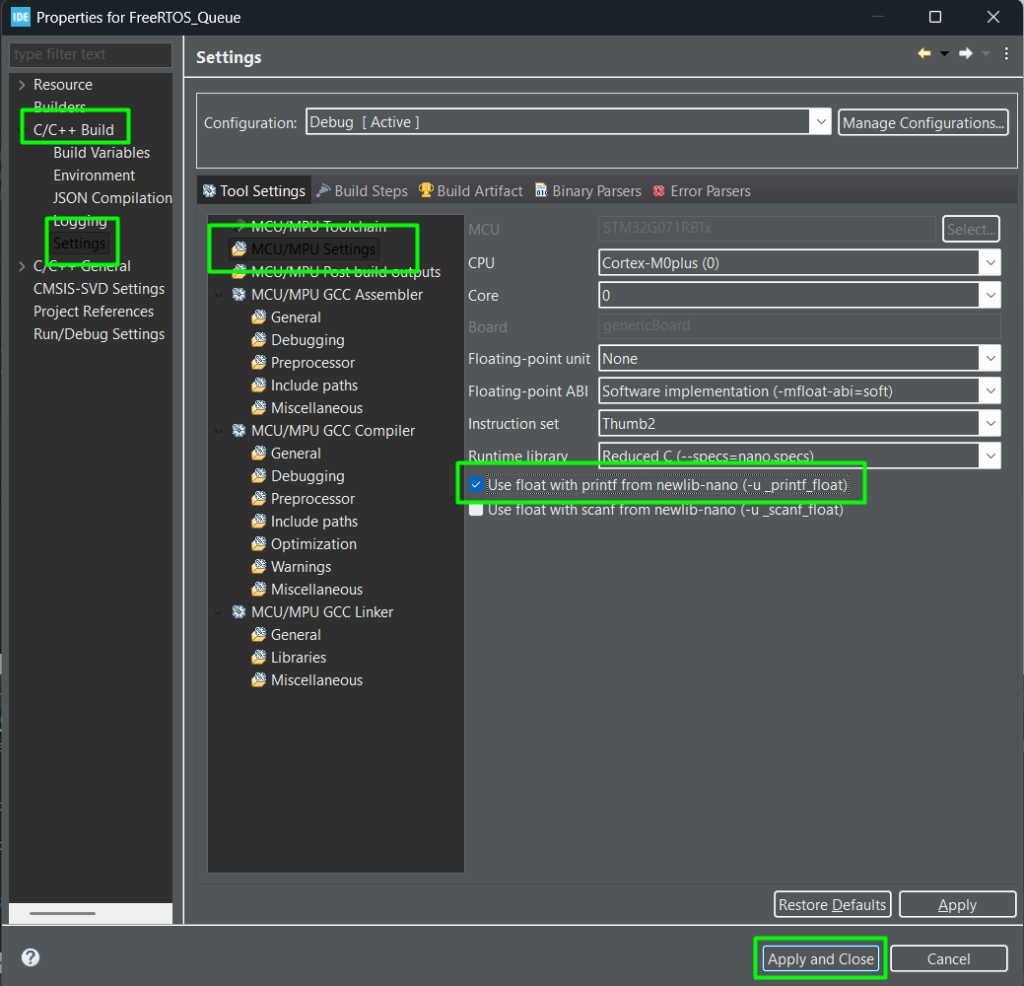Click the type filter text field

pos(90,54)
